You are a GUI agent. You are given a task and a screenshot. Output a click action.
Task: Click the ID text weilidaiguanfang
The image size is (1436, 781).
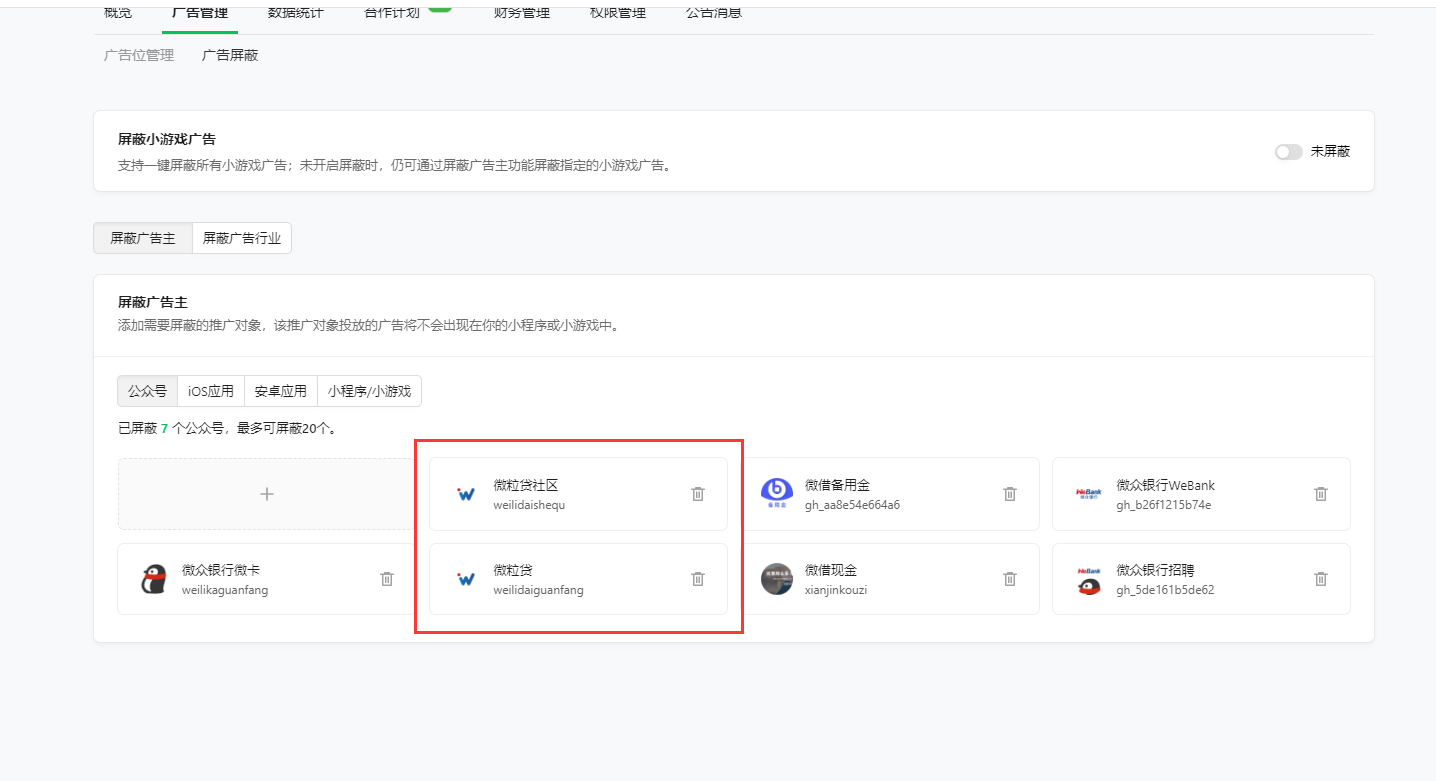click(x=538, y=590)
